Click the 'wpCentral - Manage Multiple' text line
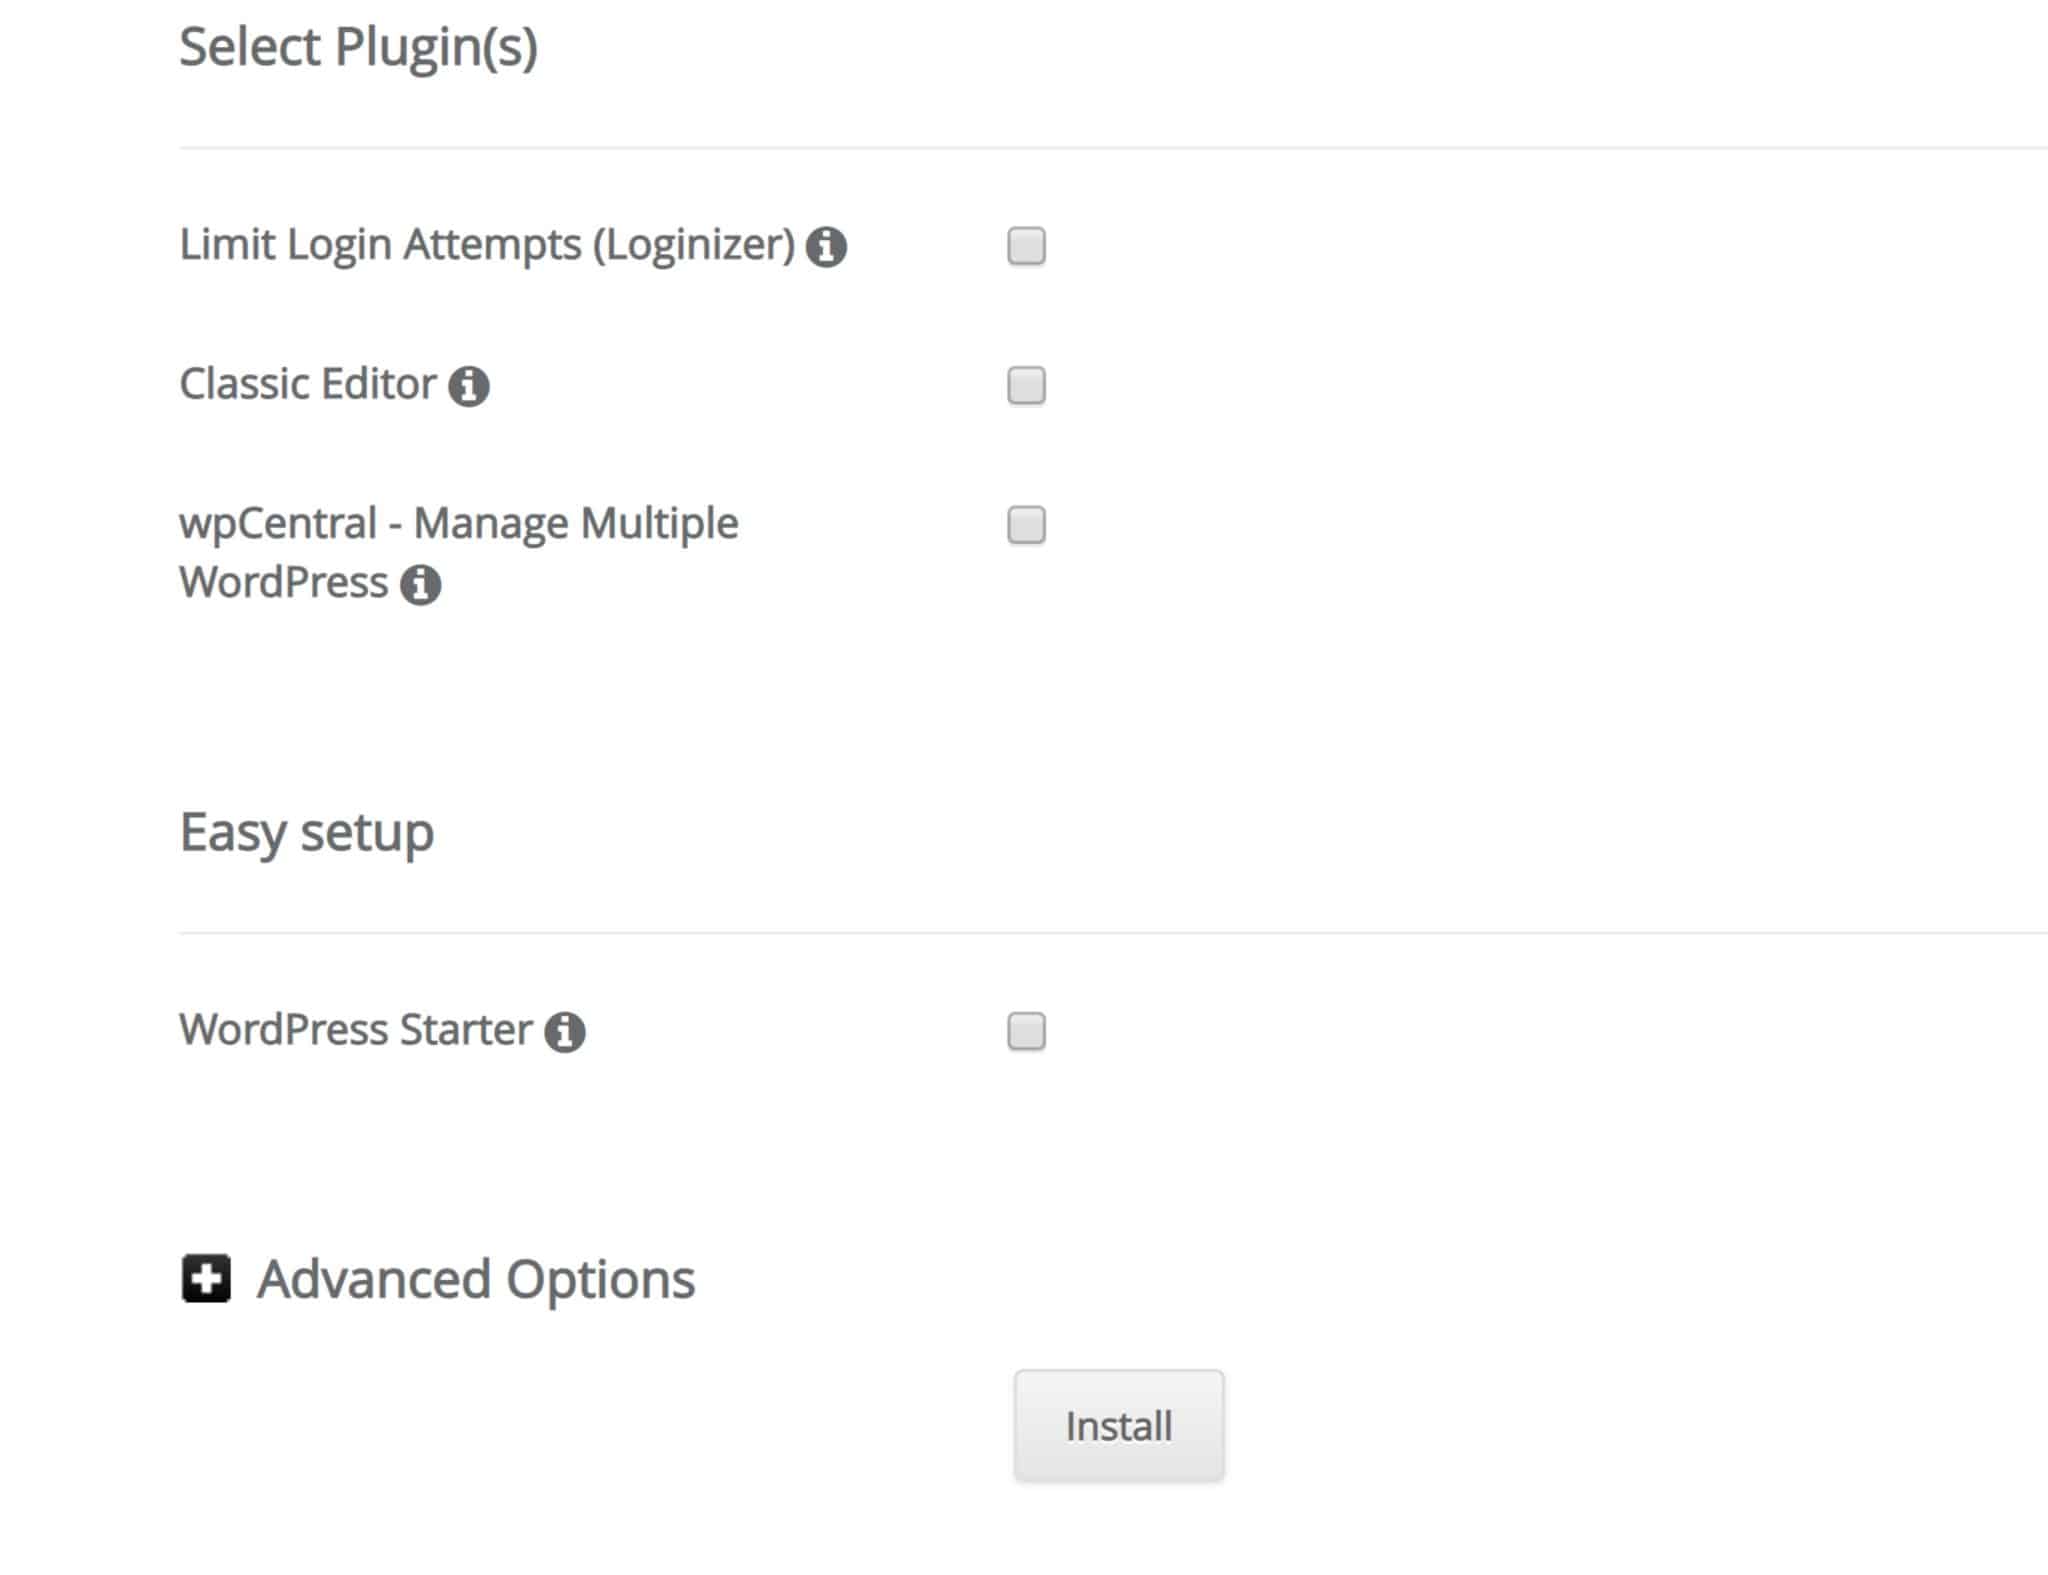 pyautogui.click(x=458, y=523)
